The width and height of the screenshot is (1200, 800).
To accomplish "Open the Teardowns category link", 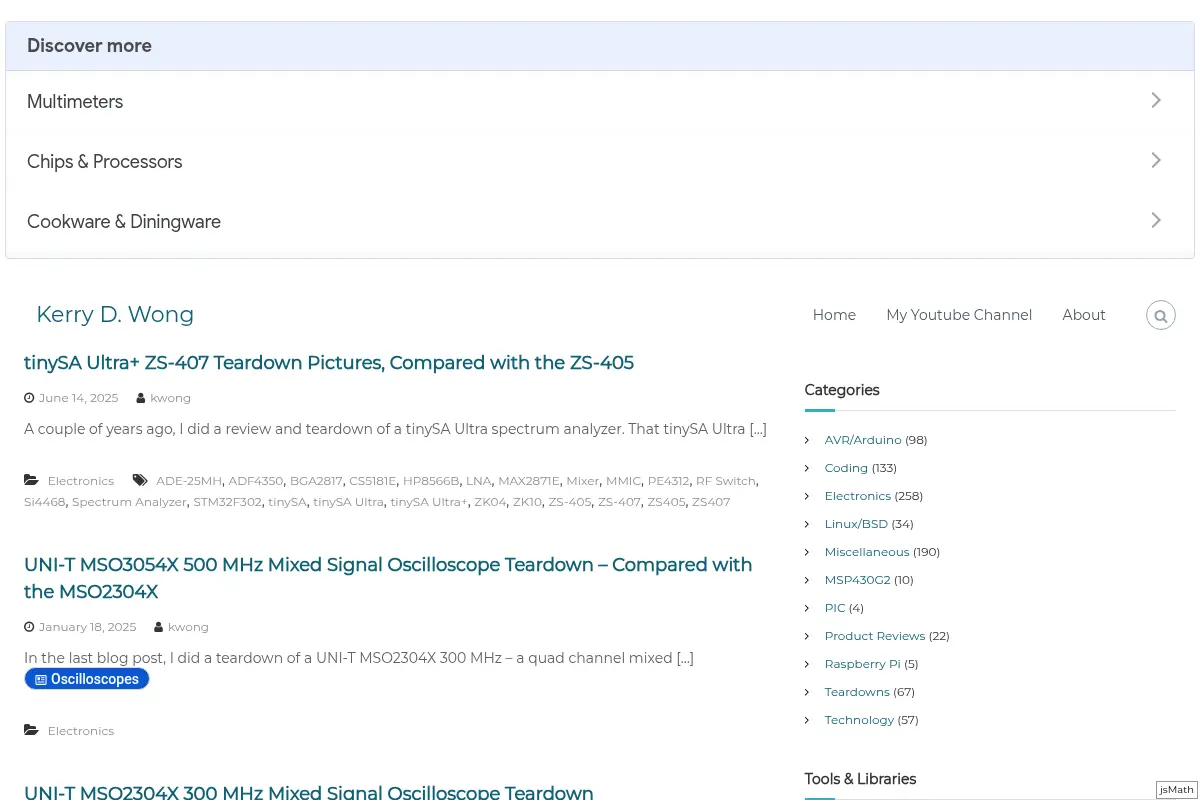I will (857, 692).
